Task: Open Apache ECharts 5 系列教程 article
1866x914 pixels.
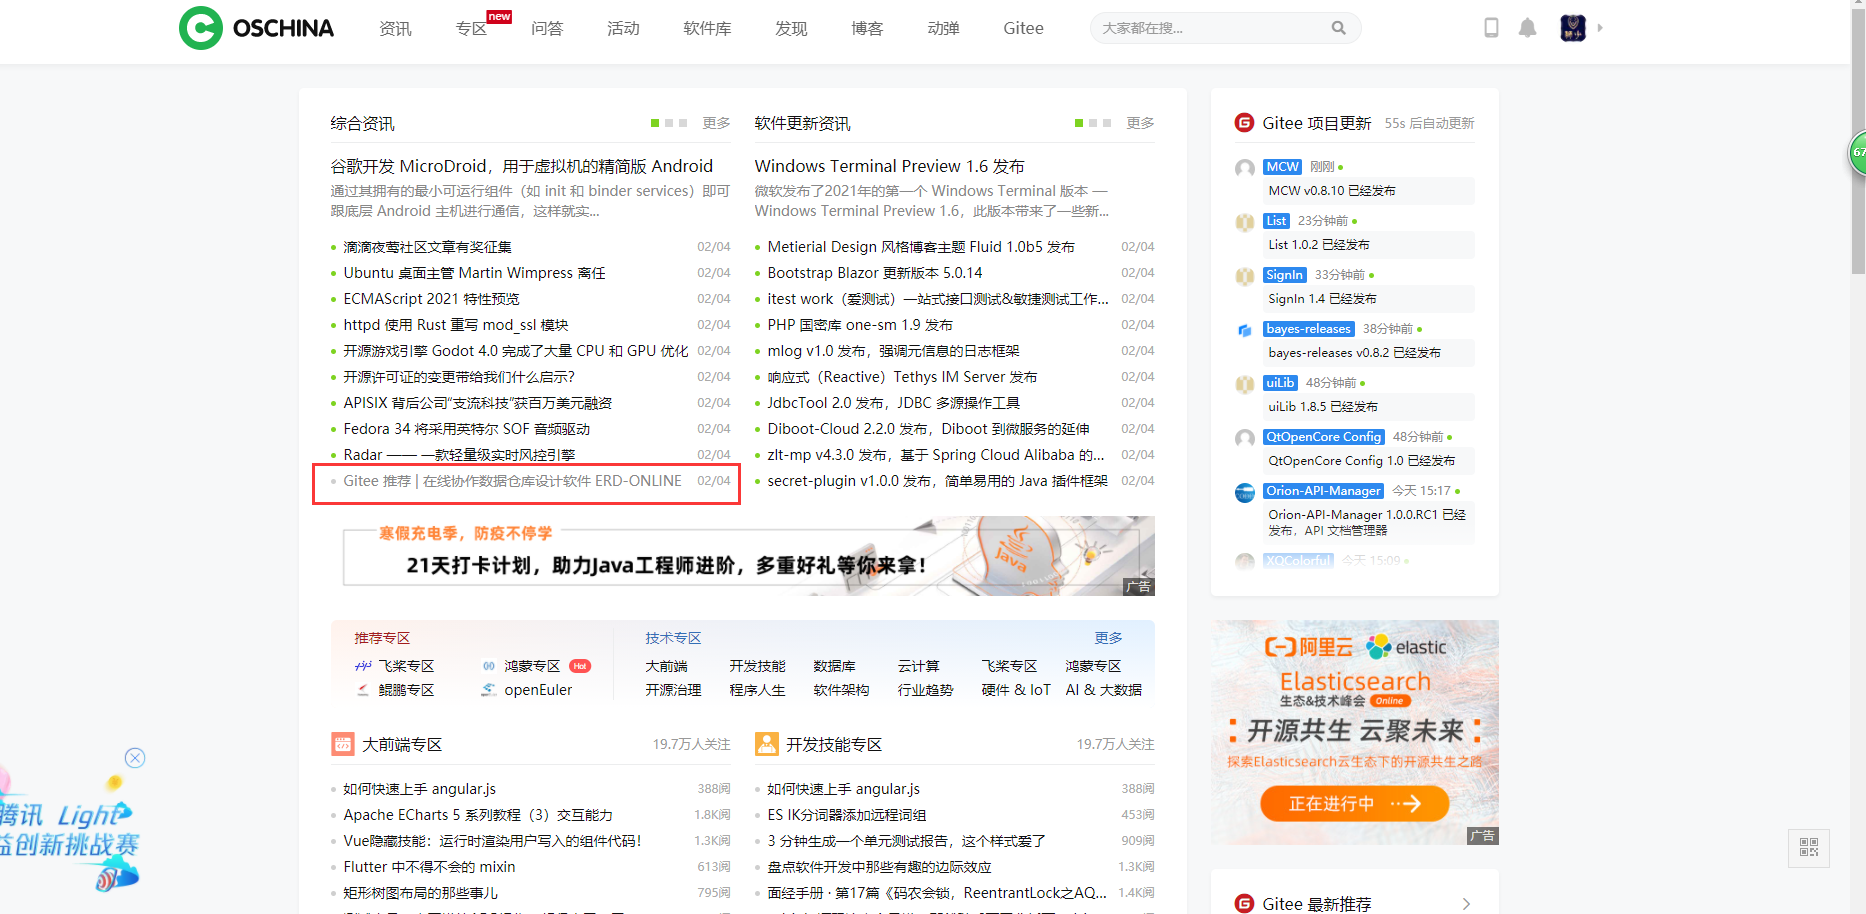Action: pos(478,815)
